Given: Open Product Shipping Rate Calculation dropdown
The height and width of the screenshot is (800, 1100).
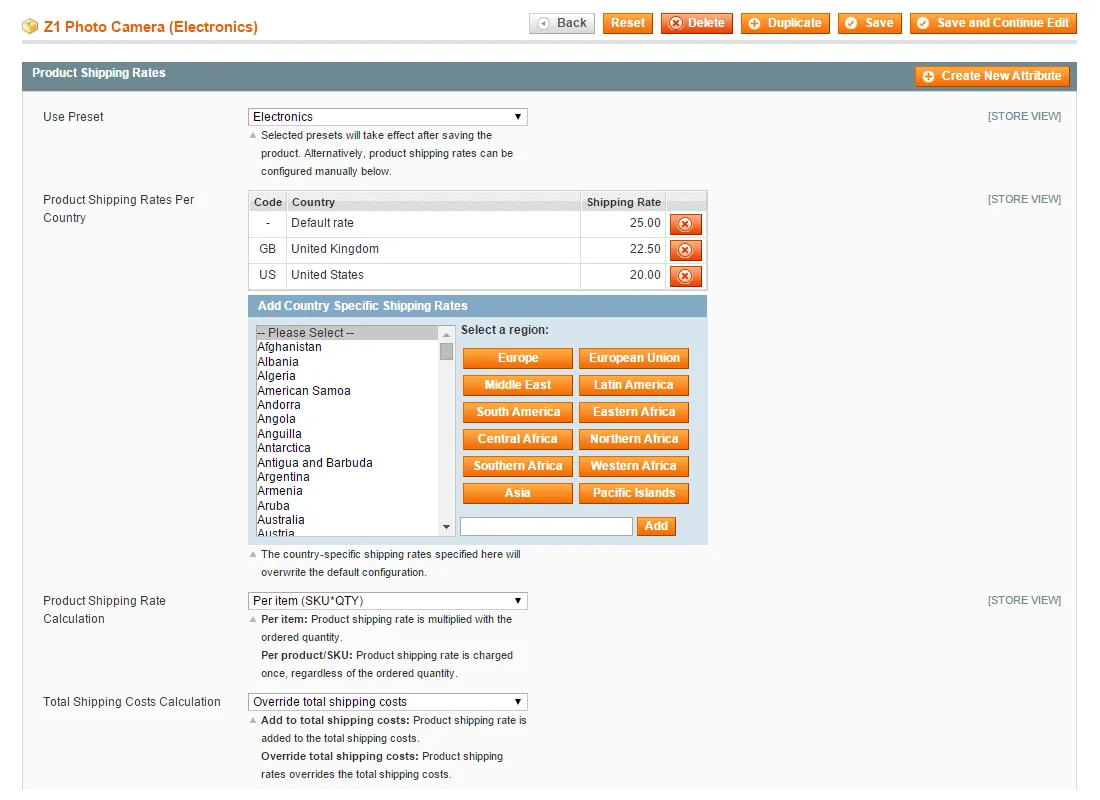Looking at the screenshot, I should tap(387, 601).
